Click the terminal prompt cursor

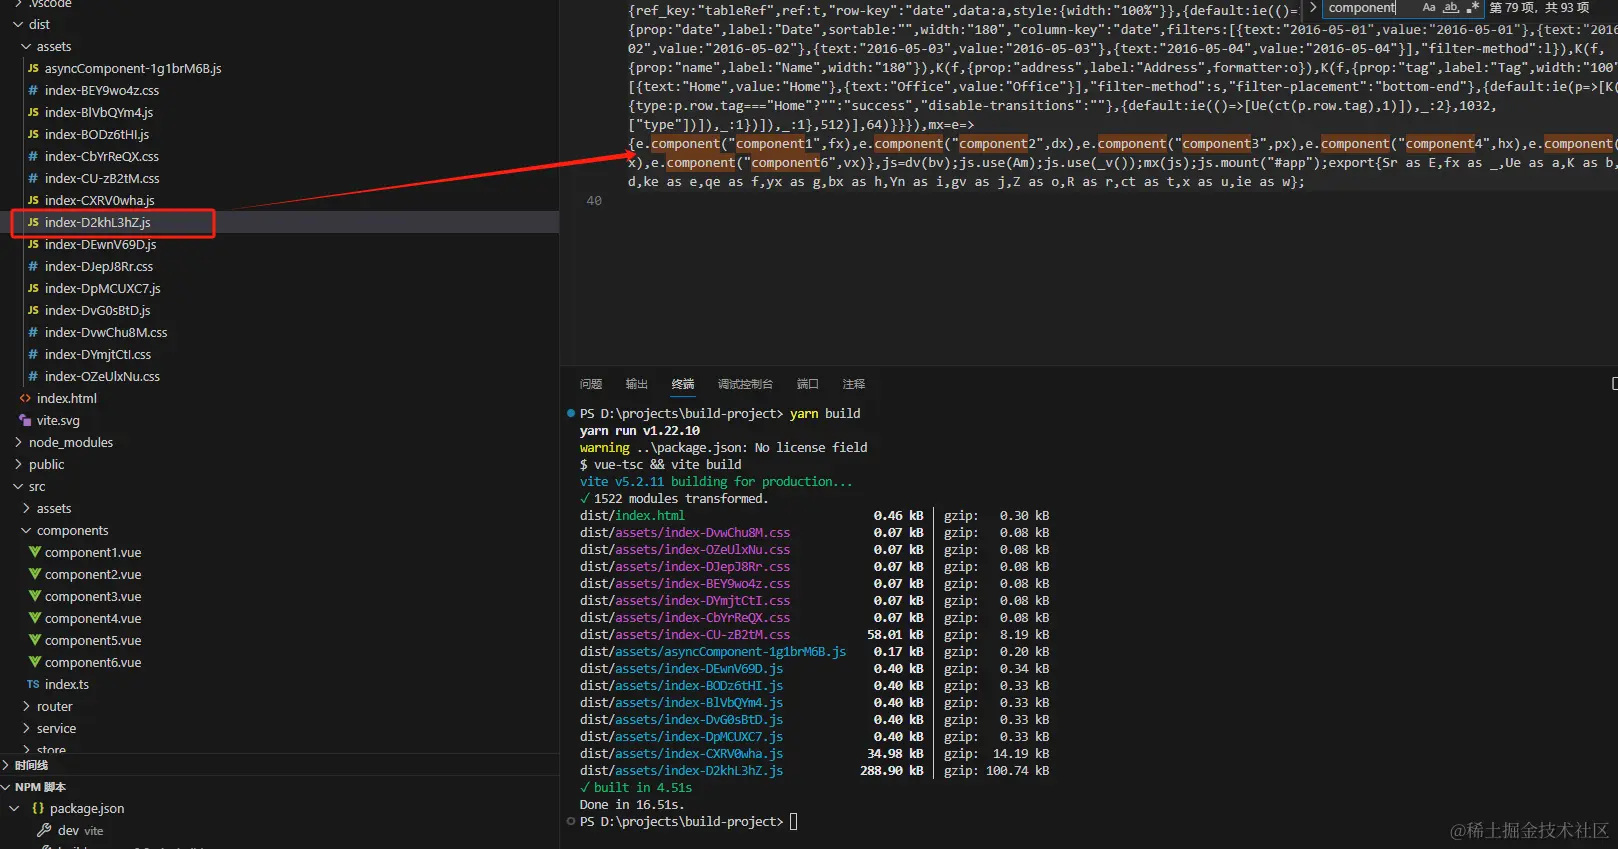pos(794,822)
